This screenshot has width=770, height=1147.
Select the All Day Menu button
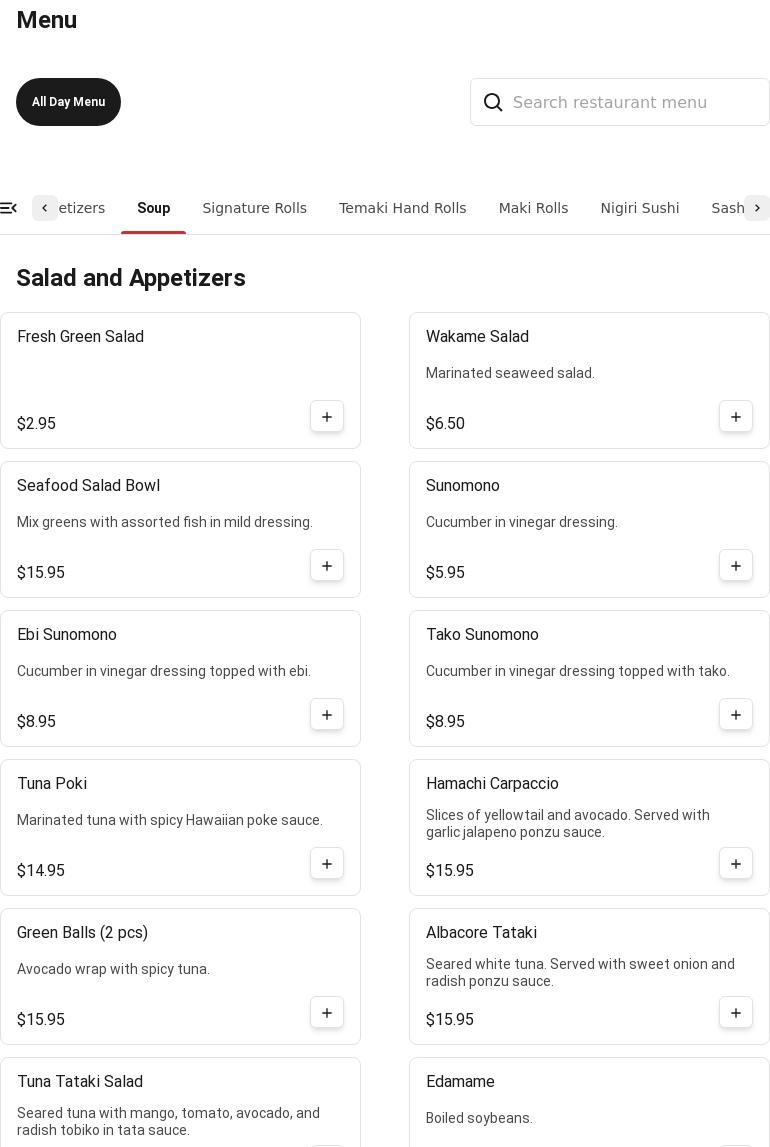click(68, 102)
